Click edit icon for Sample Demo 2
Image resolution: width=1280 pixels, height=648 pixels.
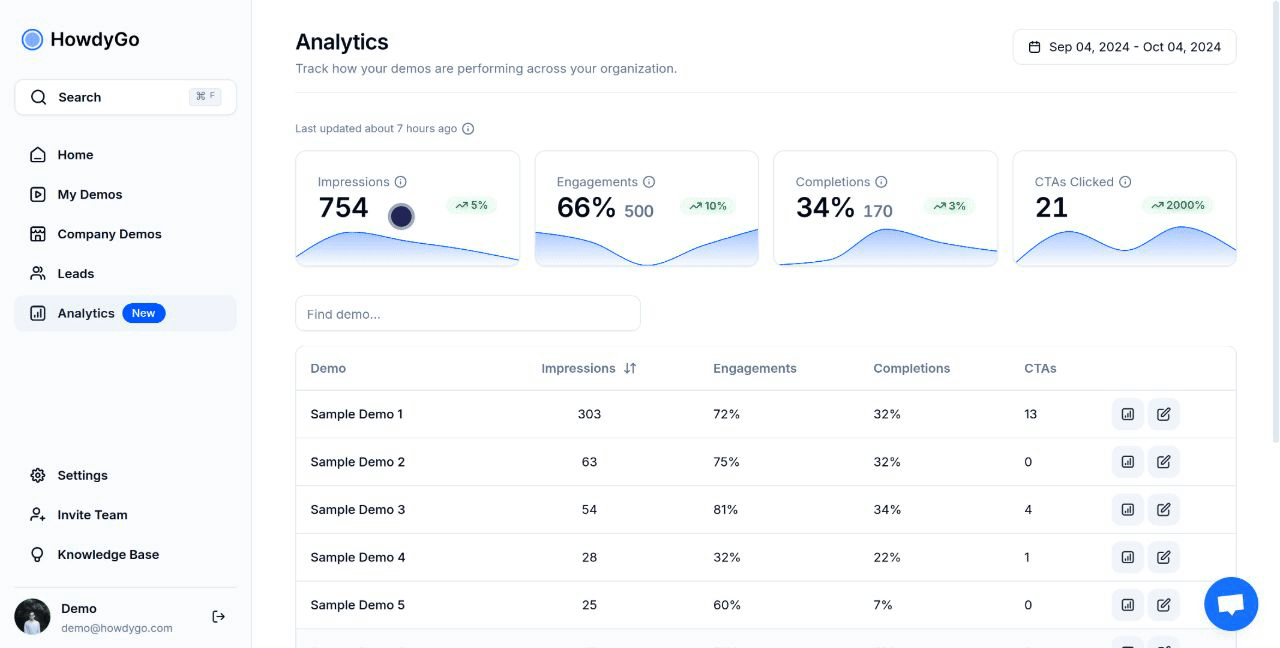(x=1163, y=462)
